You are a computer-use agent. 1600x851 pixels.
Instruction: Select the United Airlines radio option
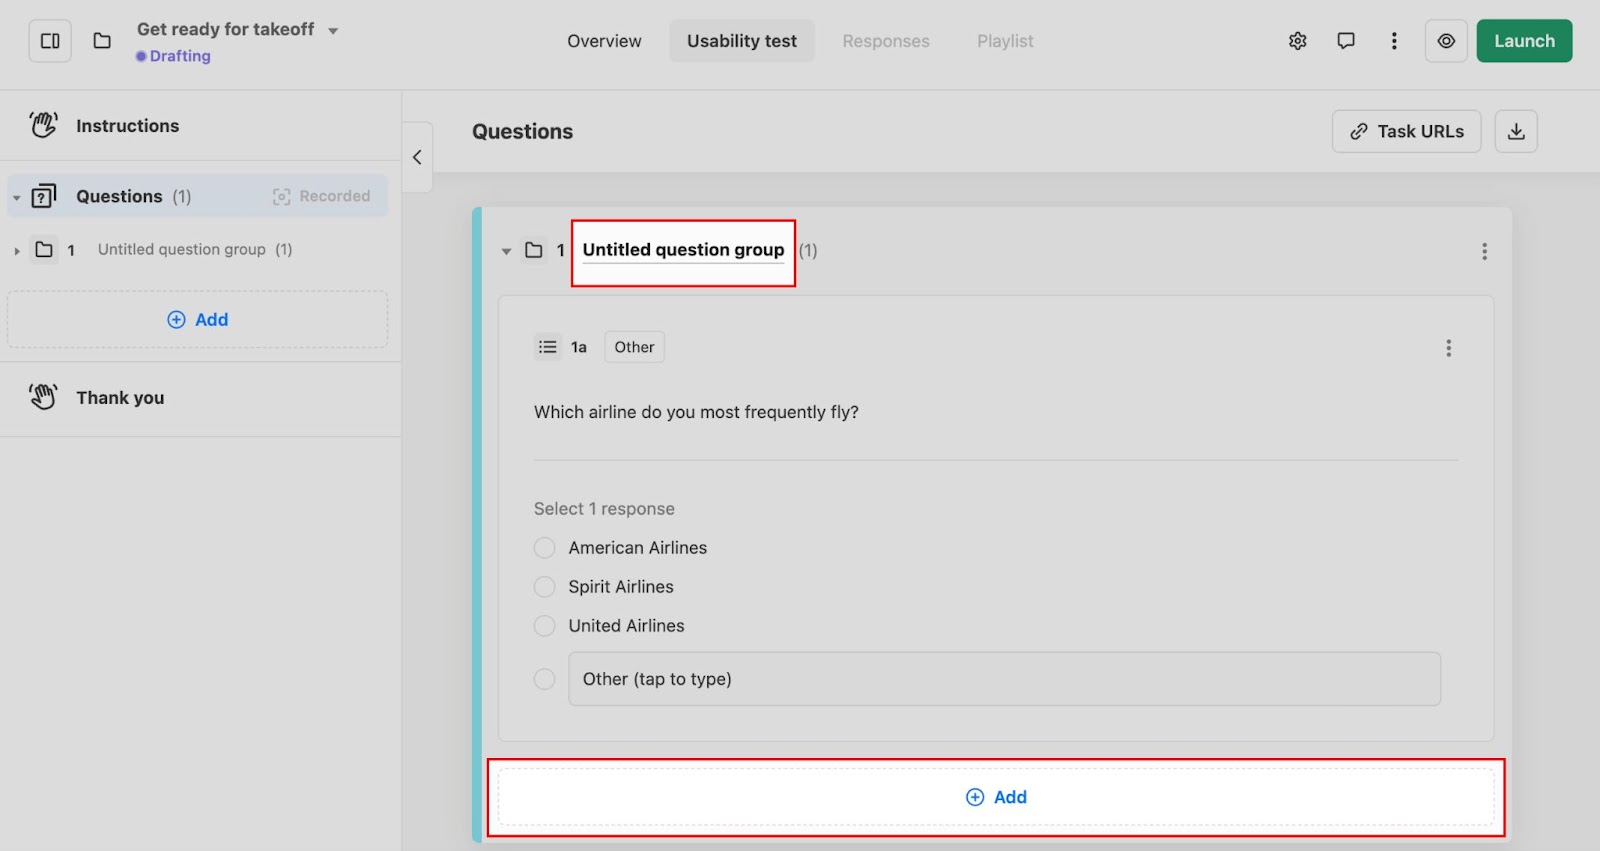[x=544, y=626]
